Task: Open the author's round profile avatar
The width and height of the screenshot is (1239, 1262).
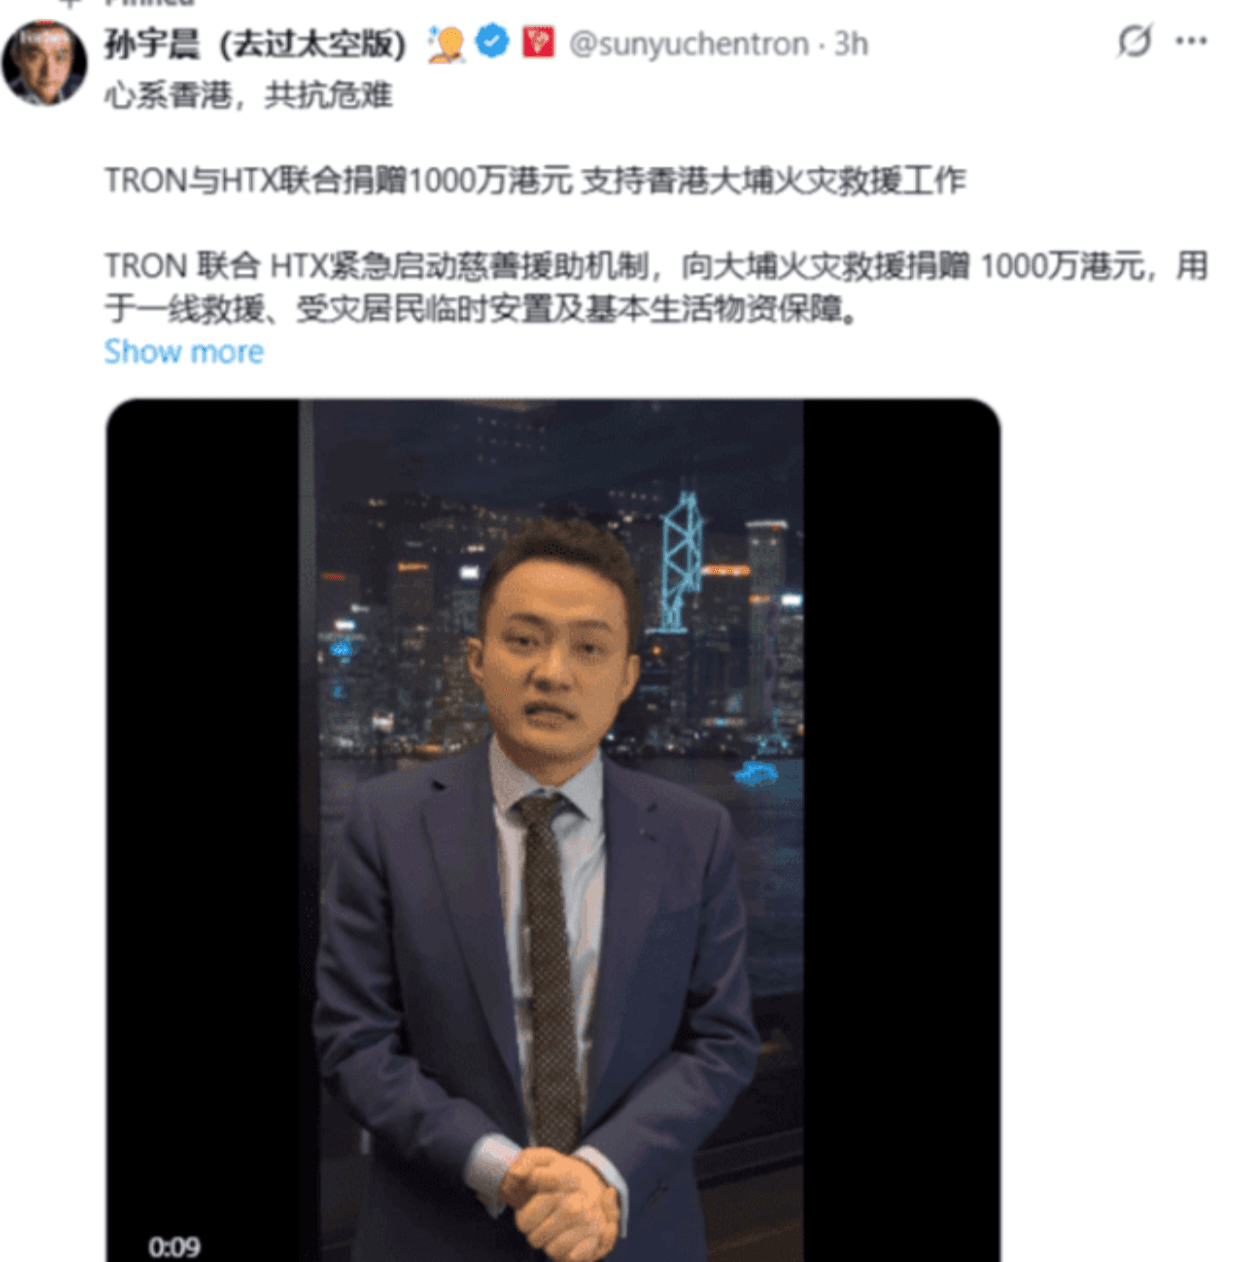Action: point(44,62)
